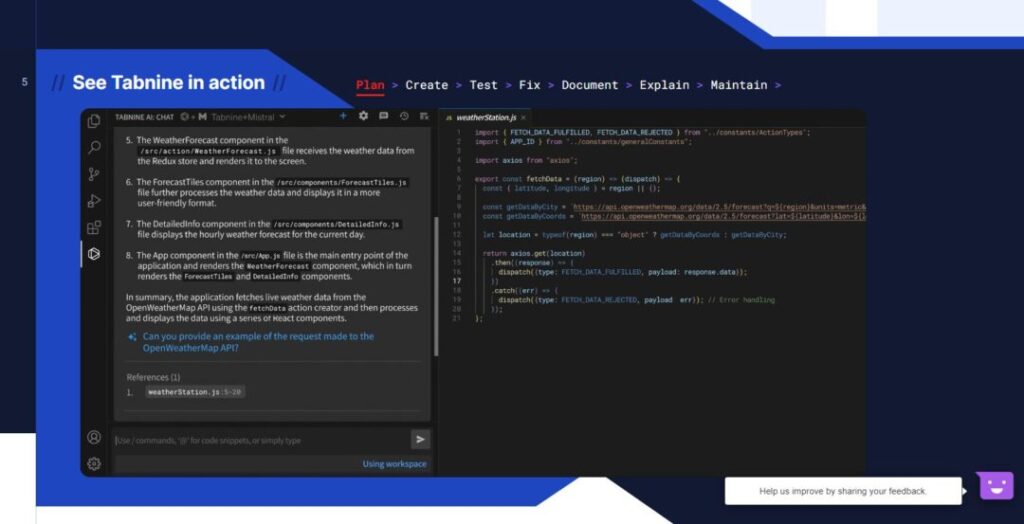Click '/src/components/DetailedInfo.js' code path

(x=337, y=224)
